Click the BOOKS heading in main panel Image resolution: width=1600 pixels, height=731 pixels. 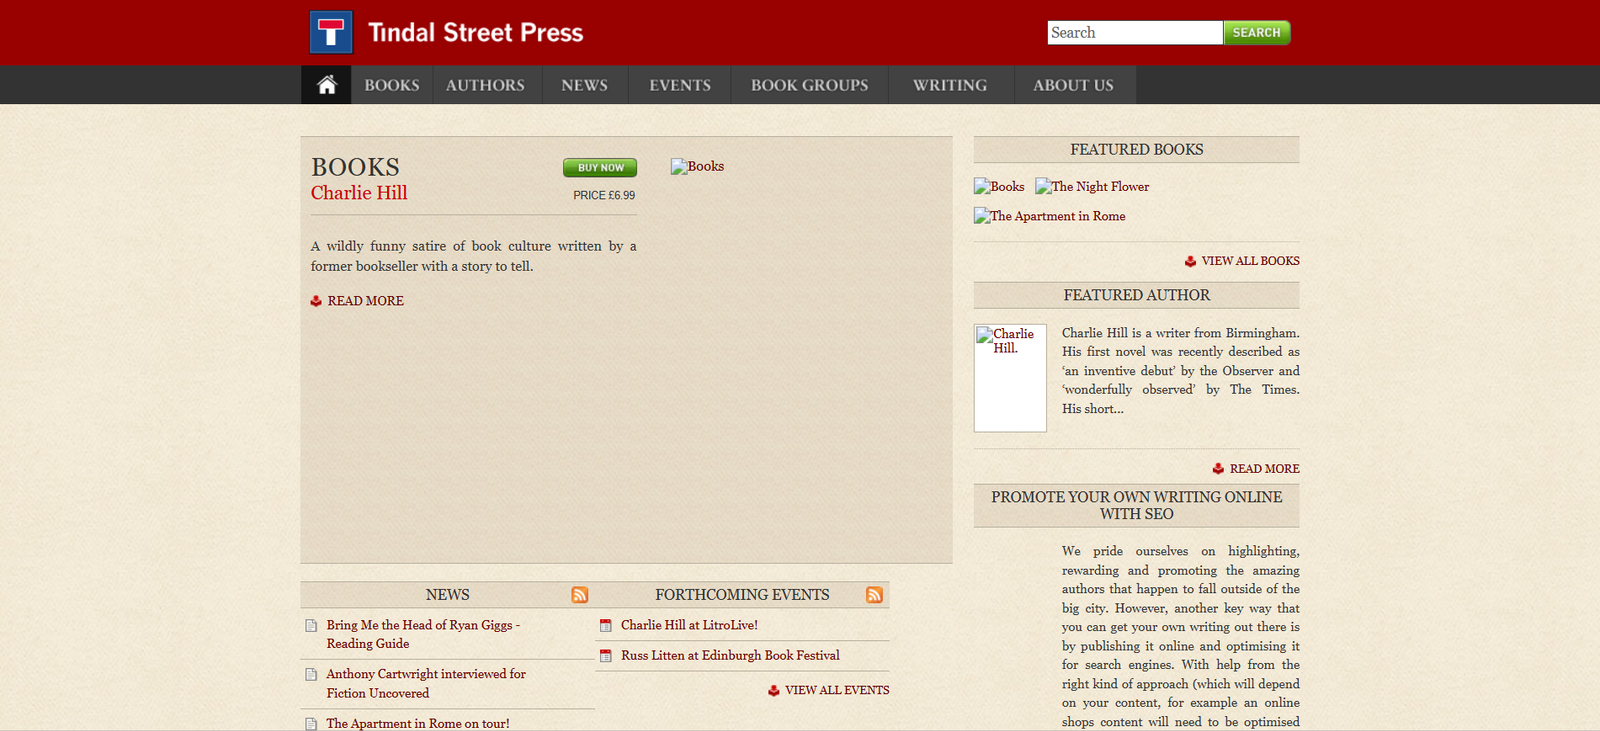coord(355,167)
